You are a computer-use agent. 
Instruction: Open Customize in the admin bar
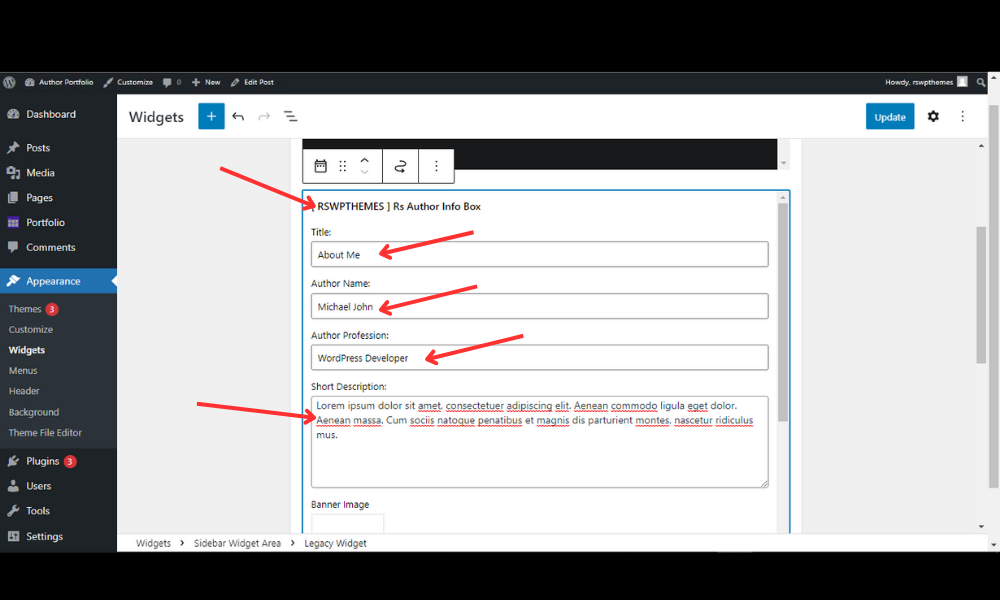128,82
